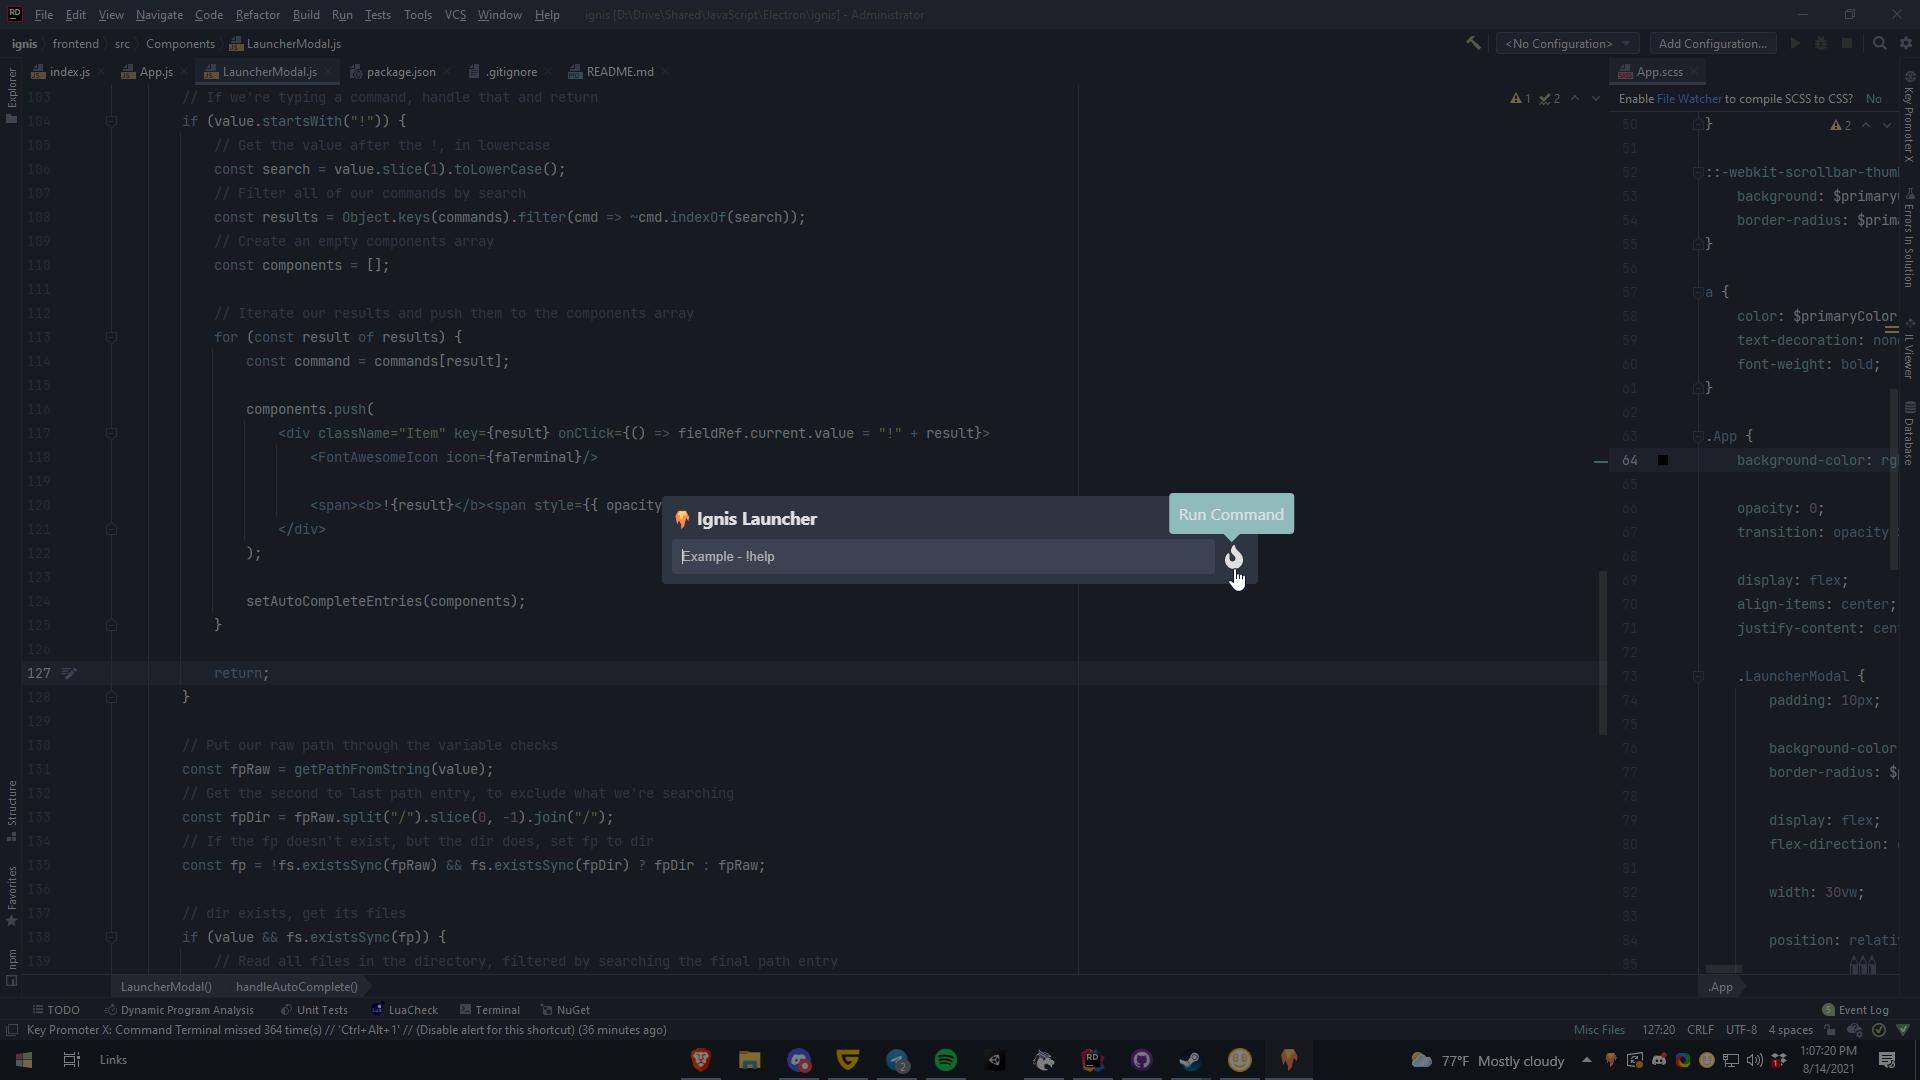This screenshot has height=1080, width=1920.
Task: Open the Navigate menu
Action: click(x=159, y=15)
